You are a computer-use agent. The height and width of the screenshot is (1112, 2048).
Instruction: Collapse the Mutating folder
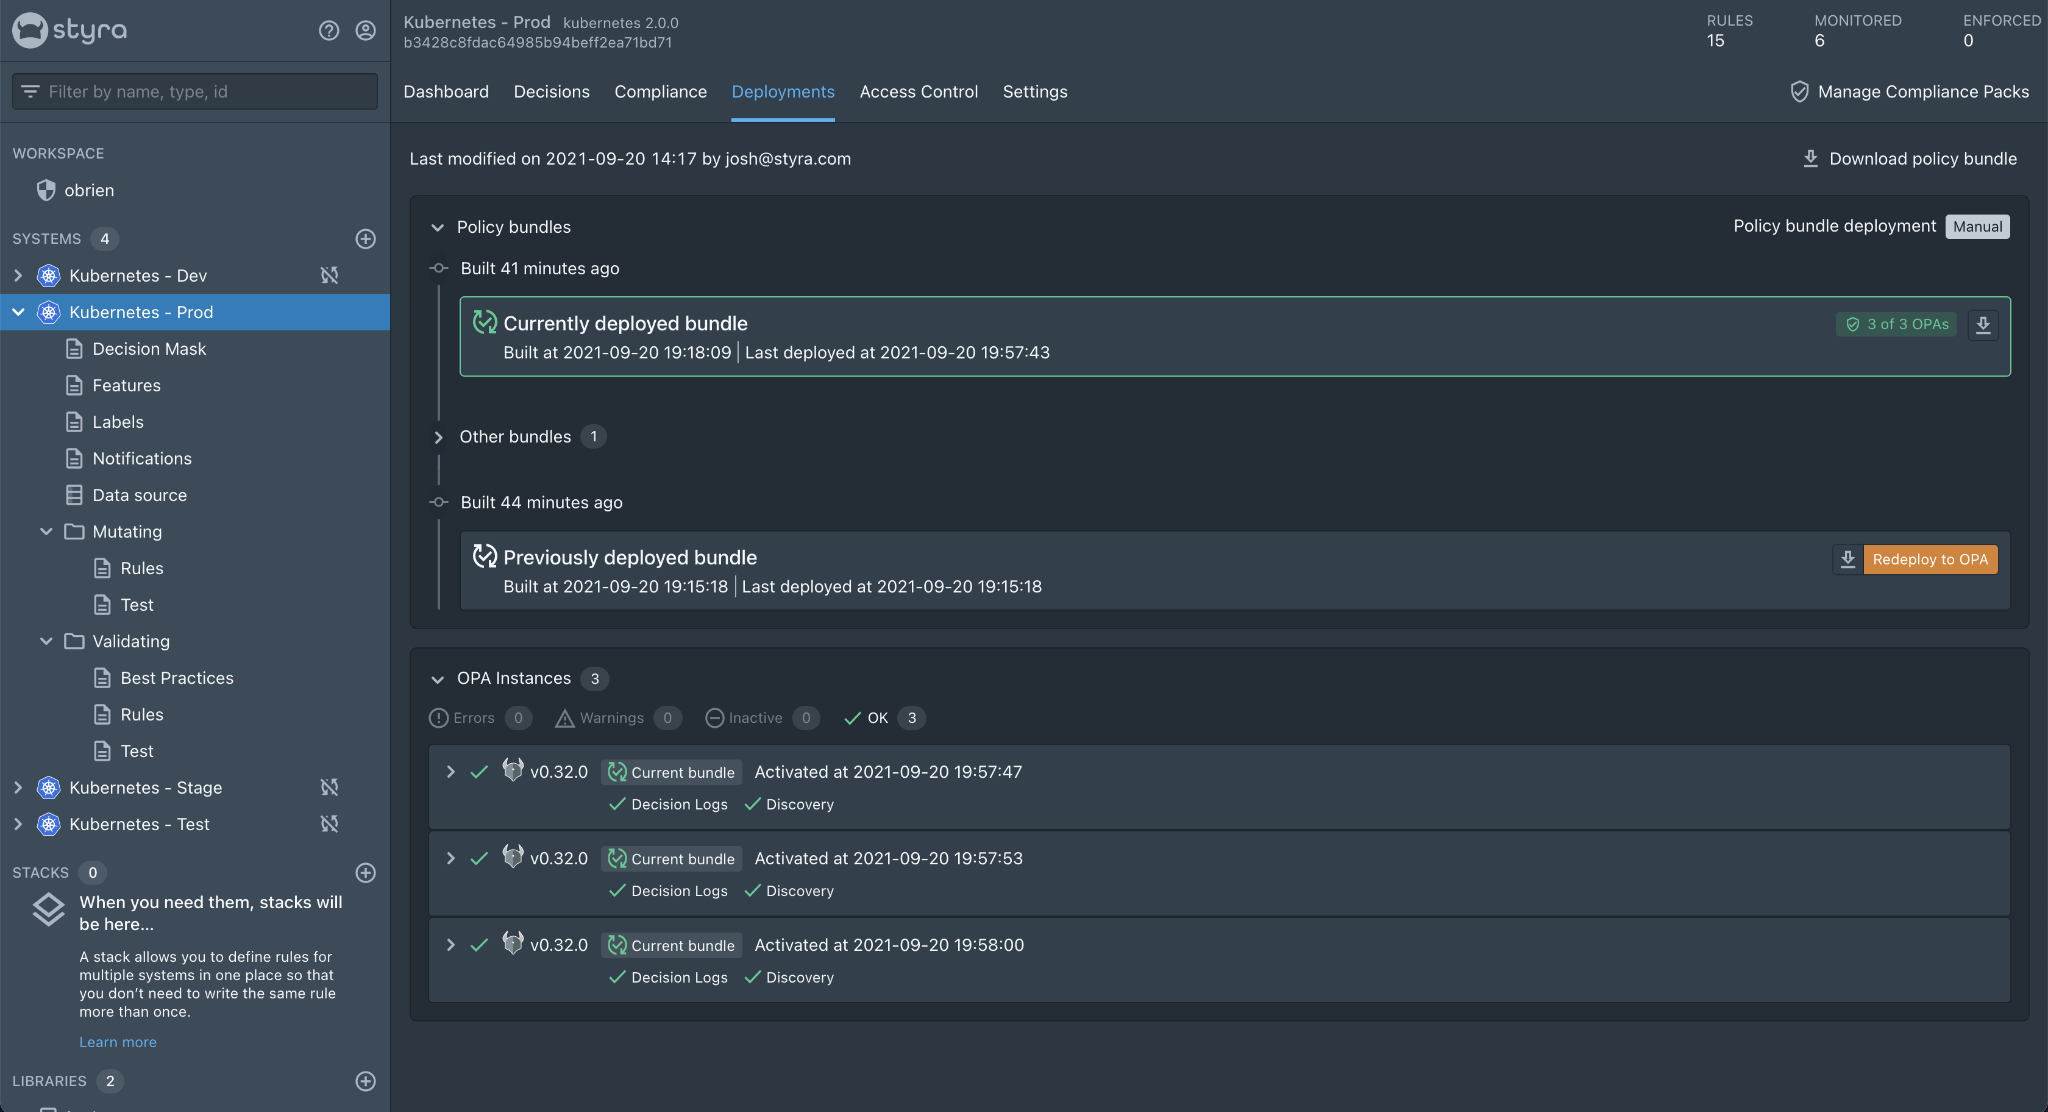(x=46, y=531)
